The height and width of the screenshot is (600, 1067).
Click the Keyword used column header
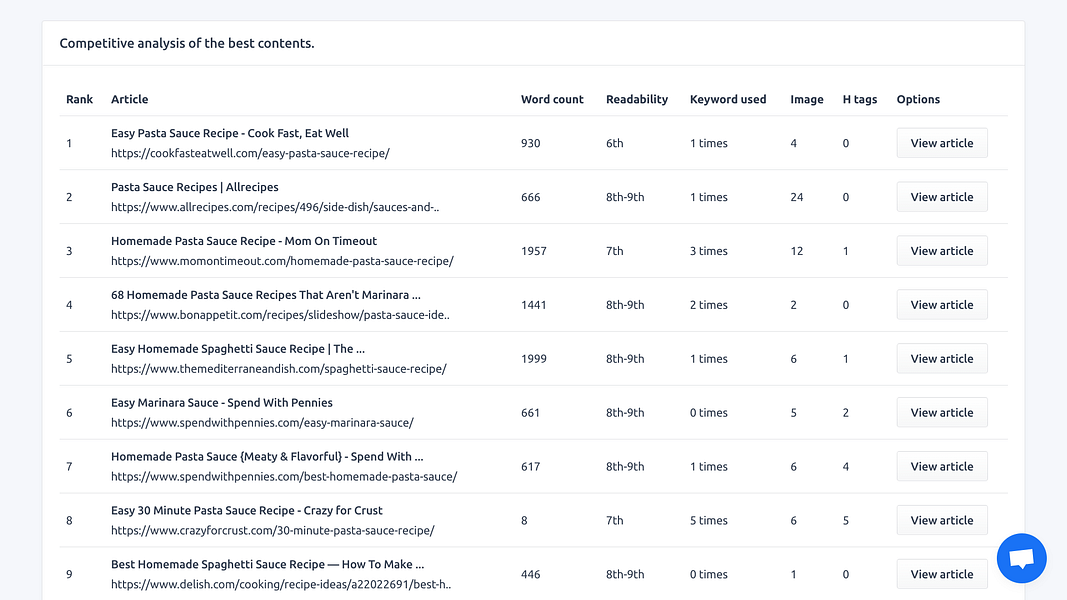point(728,99)
